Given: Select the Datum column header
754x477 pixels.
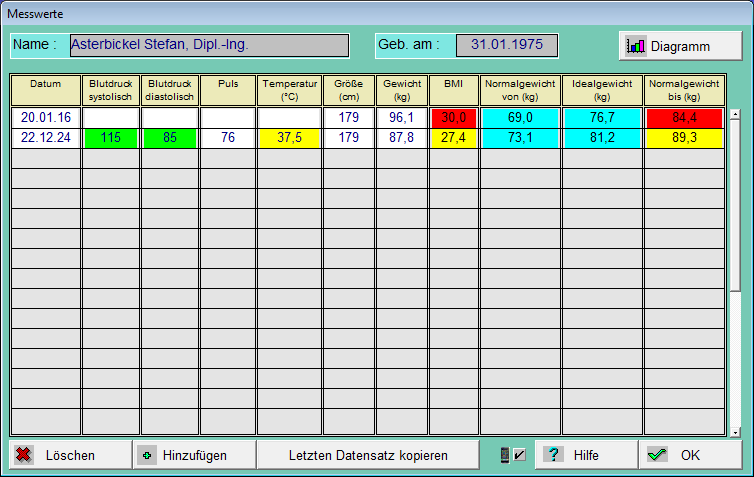Looking at the screenshot, I should tap(45, 90).
